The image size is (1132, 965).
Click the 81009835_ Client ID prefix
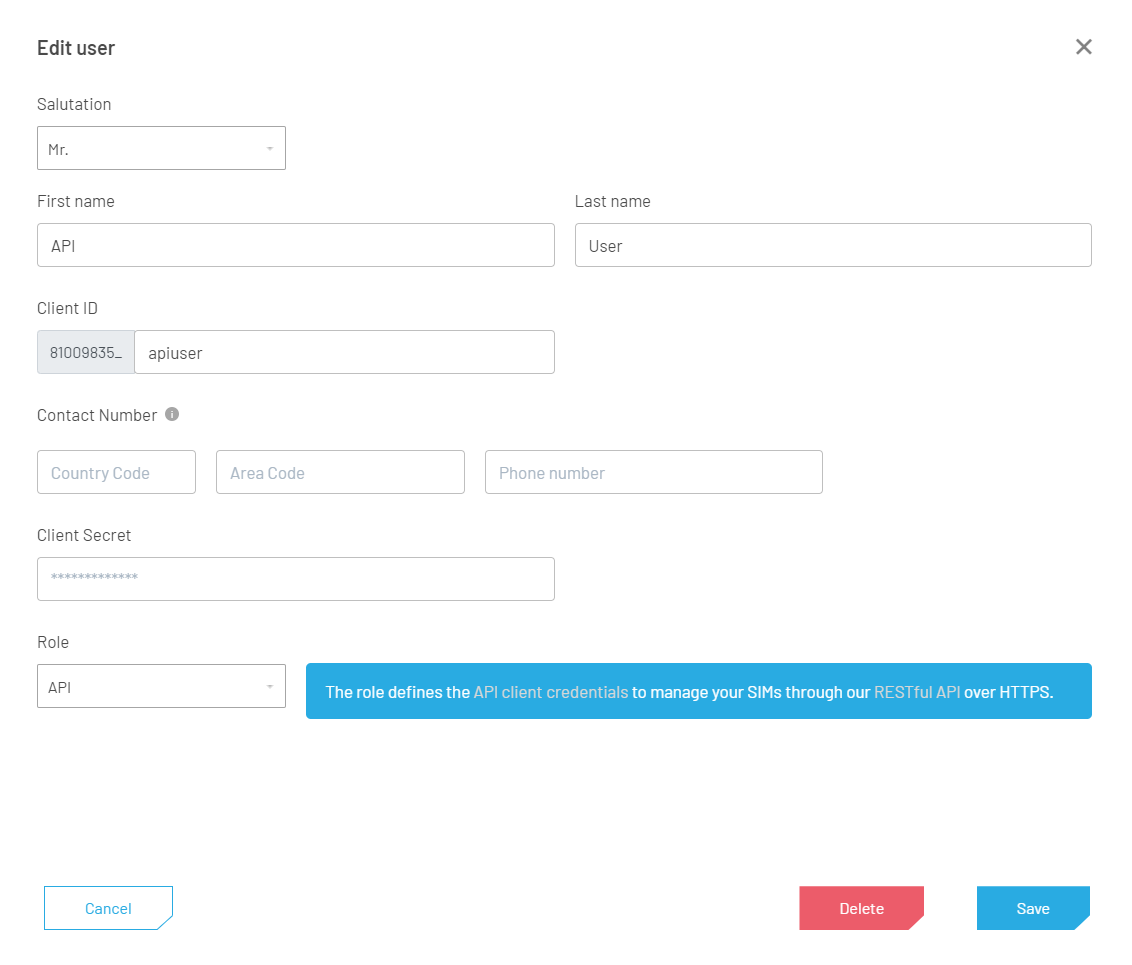coord(86,352)
